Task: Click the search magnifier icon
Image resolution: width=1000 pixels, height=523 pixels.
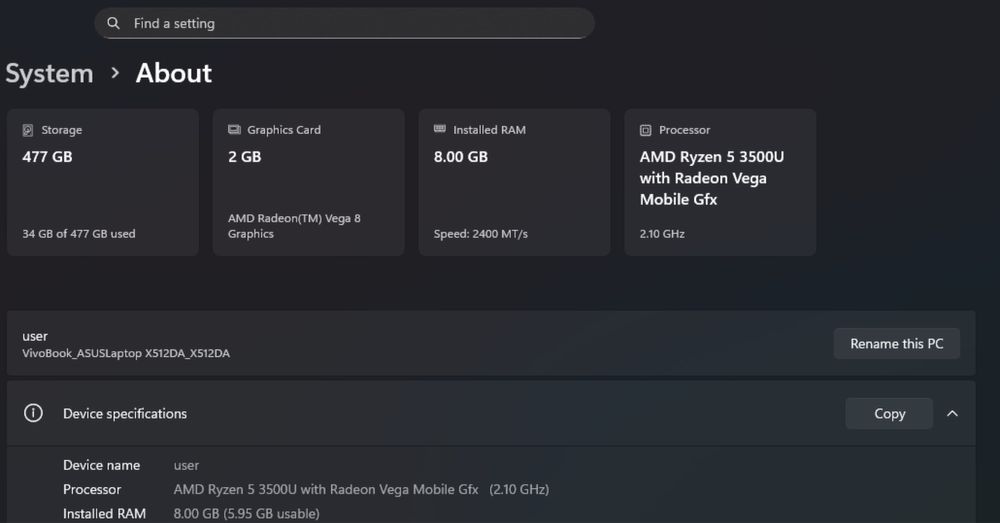Action: pyautogui.click(x=114, y=23)
